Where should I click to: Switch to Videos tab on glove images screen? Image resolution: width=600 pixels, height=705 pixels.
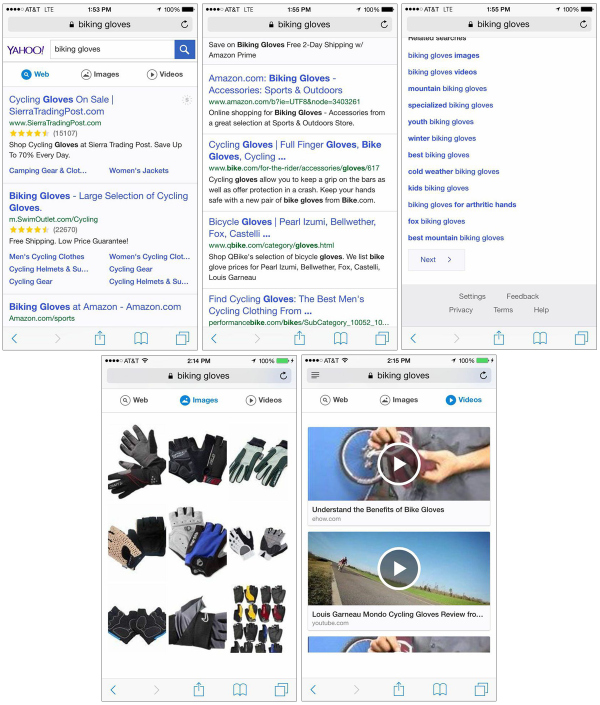point(264,400)
